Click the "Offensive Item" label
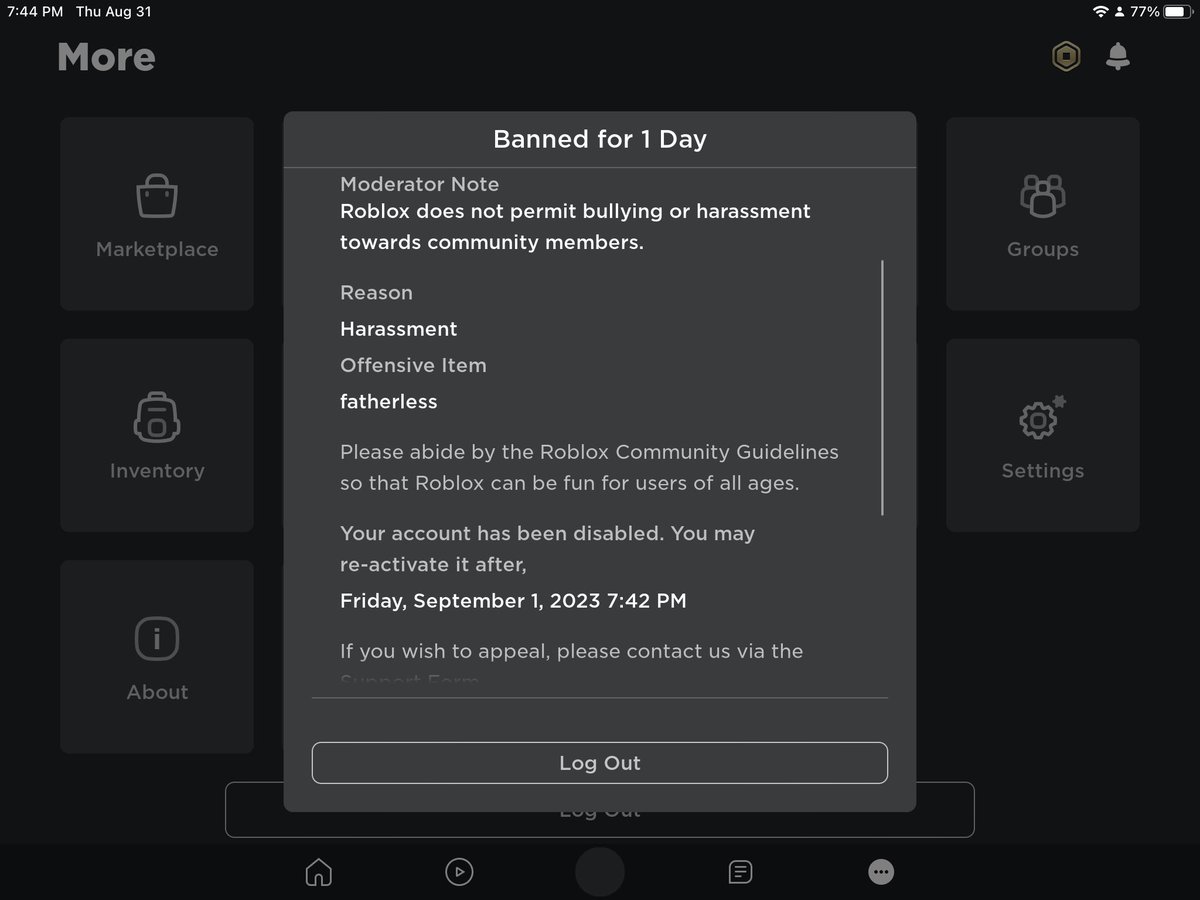The width and height of the screenshot is (1200, 900). (413, 365)
